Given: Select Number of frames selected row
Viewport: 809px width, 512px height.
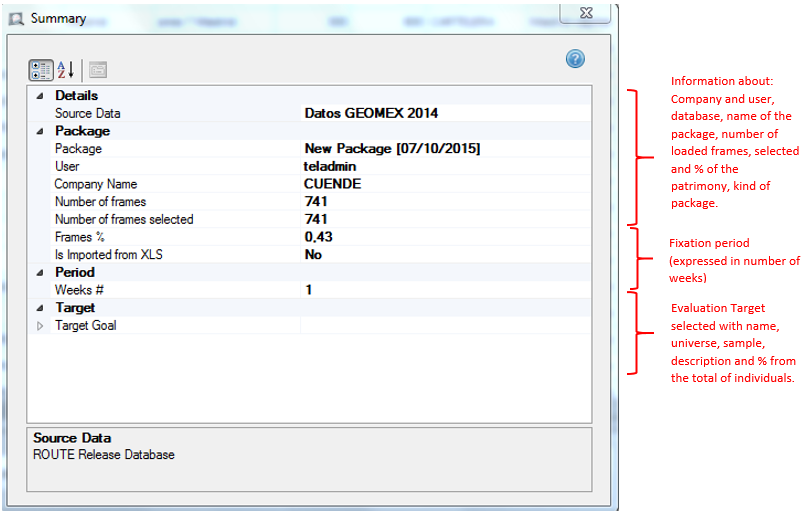Looking at the screenshot, I should (124, 219).
